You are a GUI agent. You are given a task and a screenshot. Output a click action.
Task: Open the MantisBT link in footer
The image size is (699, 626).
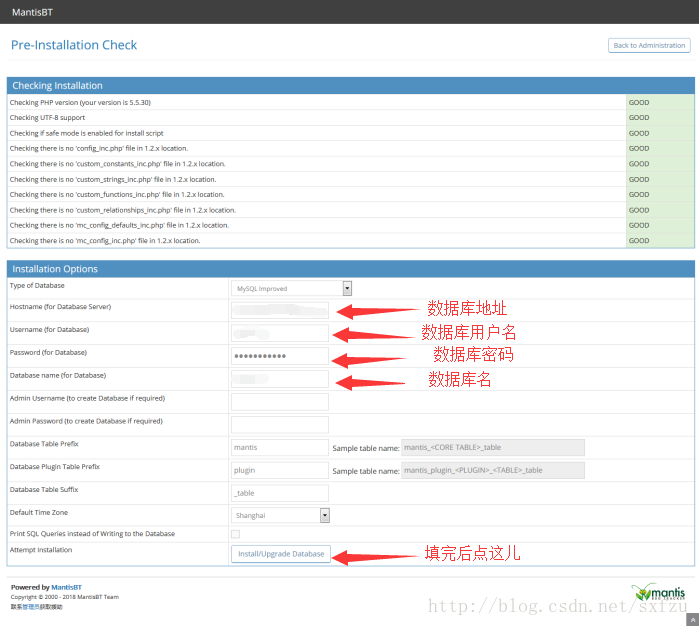(x=66, y=587)
